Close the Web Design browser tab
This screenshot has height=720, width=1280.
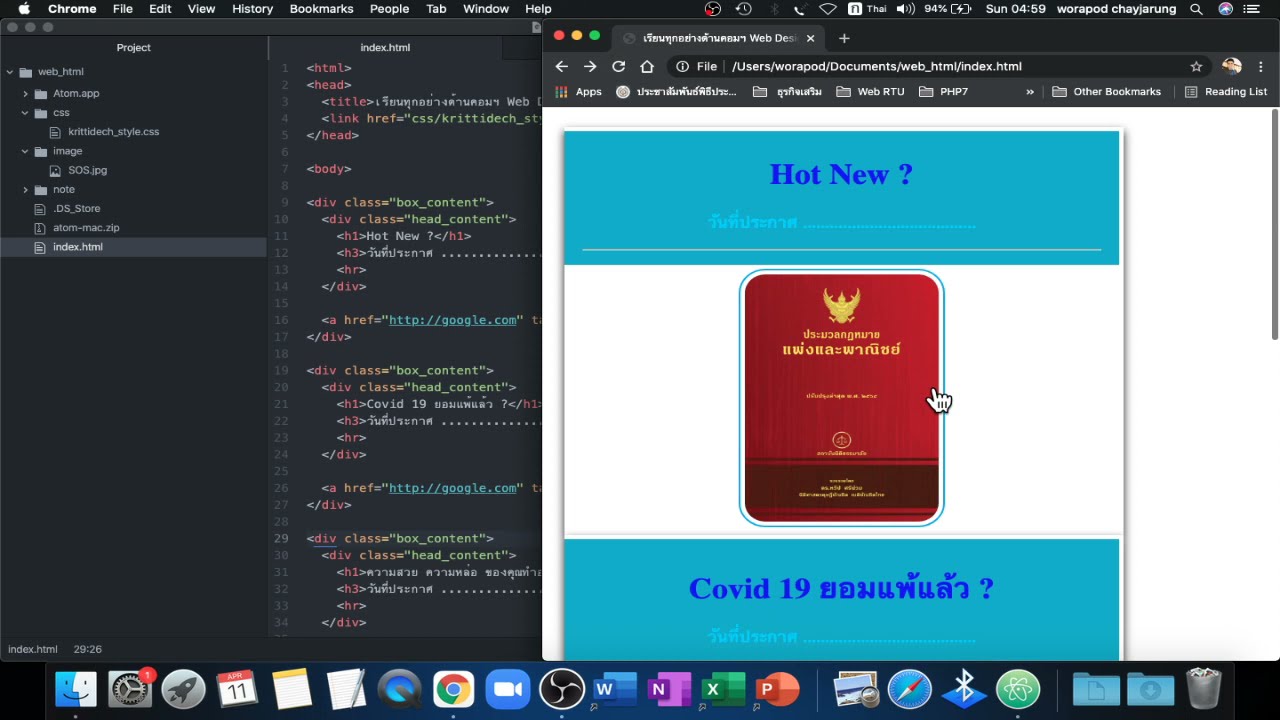[810, 38]
